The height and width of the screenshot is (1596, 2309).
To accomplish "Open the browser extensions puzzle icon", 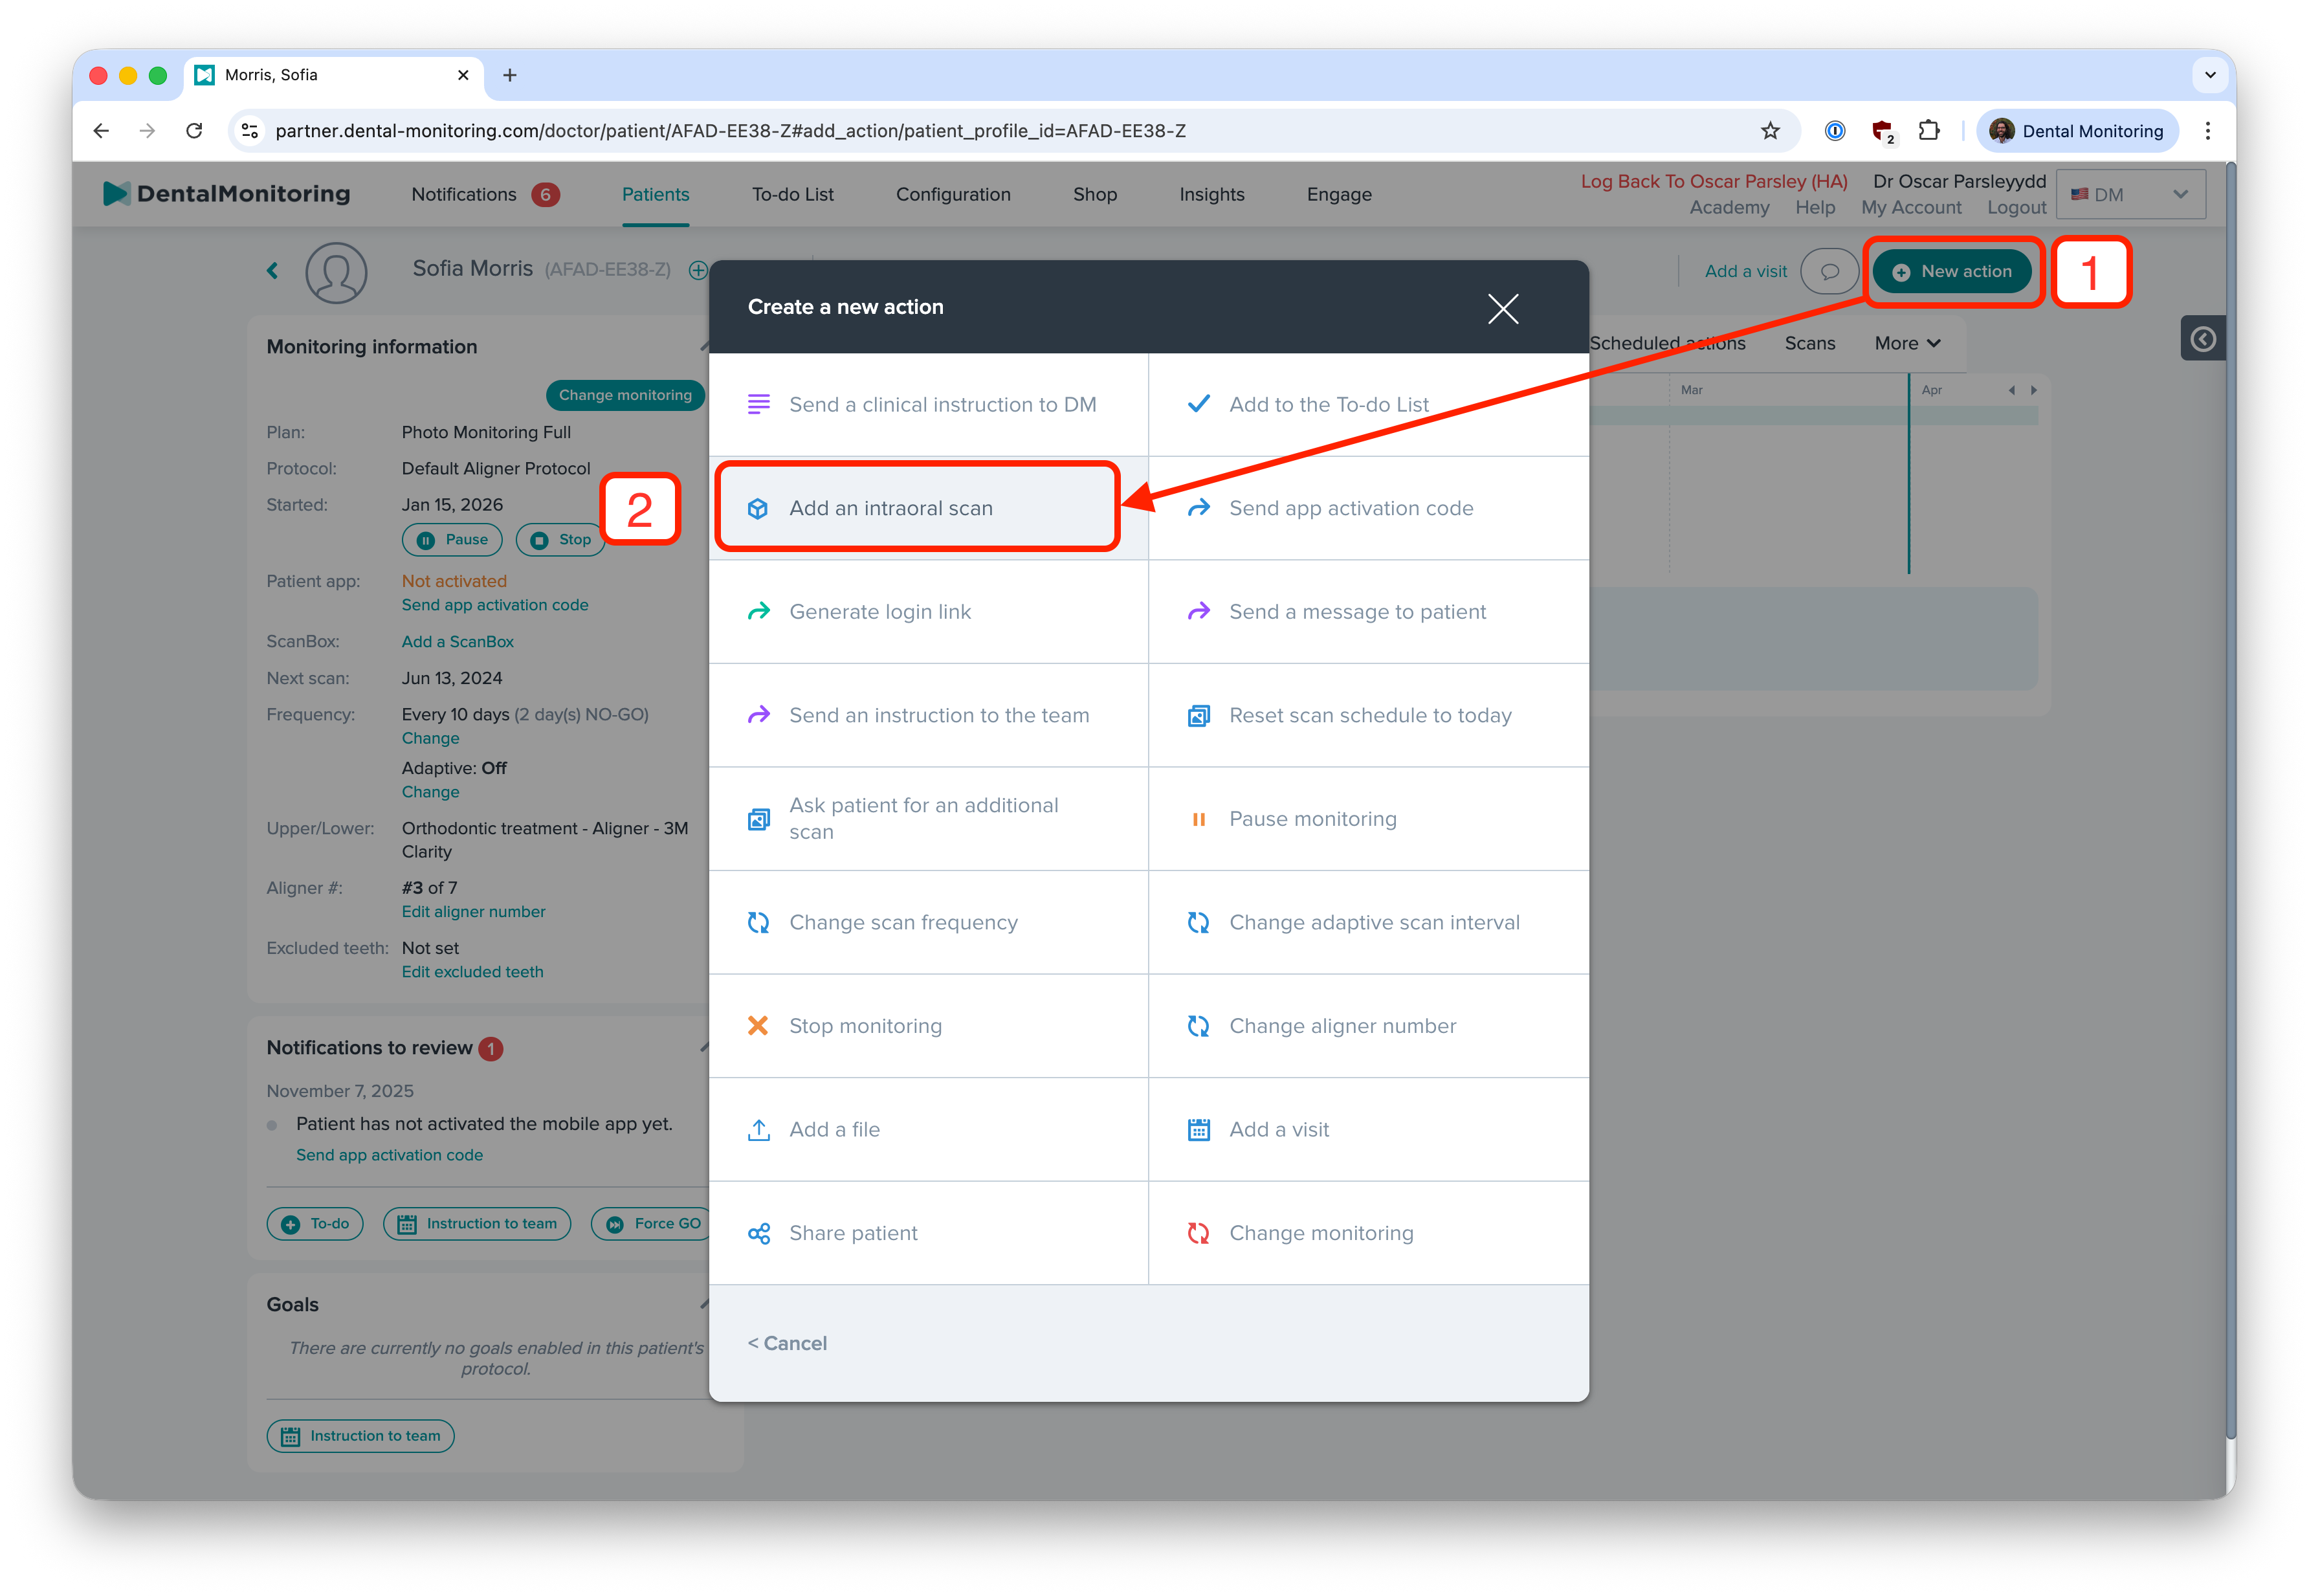I will click(1929, 131).
